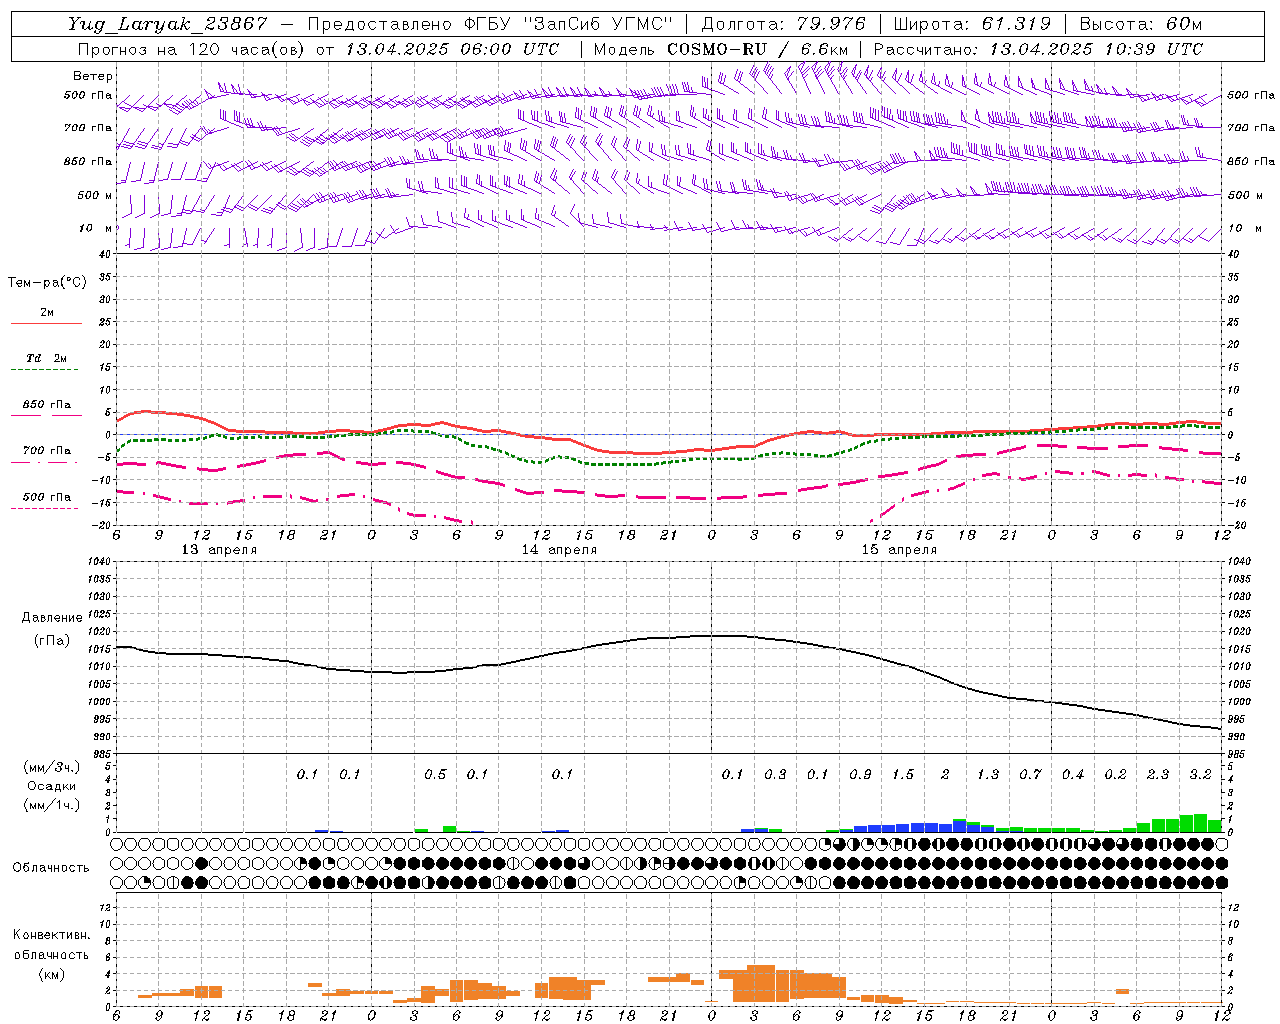Select the 'Прогноз на 120 часа(ов)' forecast text
This screenshot has width=1280, height=1024.
(192, 49)
